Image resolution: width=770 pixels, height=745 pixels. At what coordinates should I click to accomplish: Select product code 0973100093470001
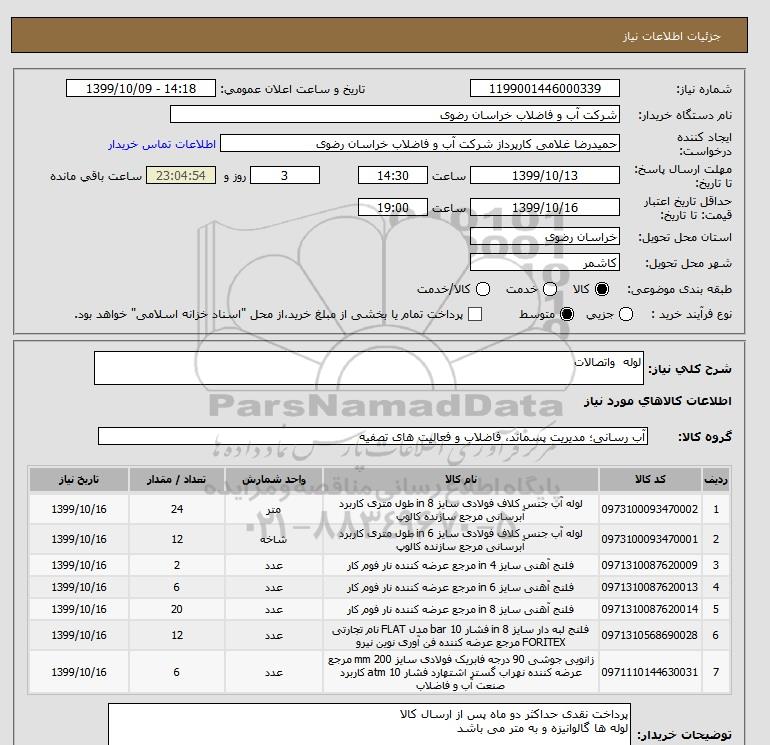click(650, 539)
